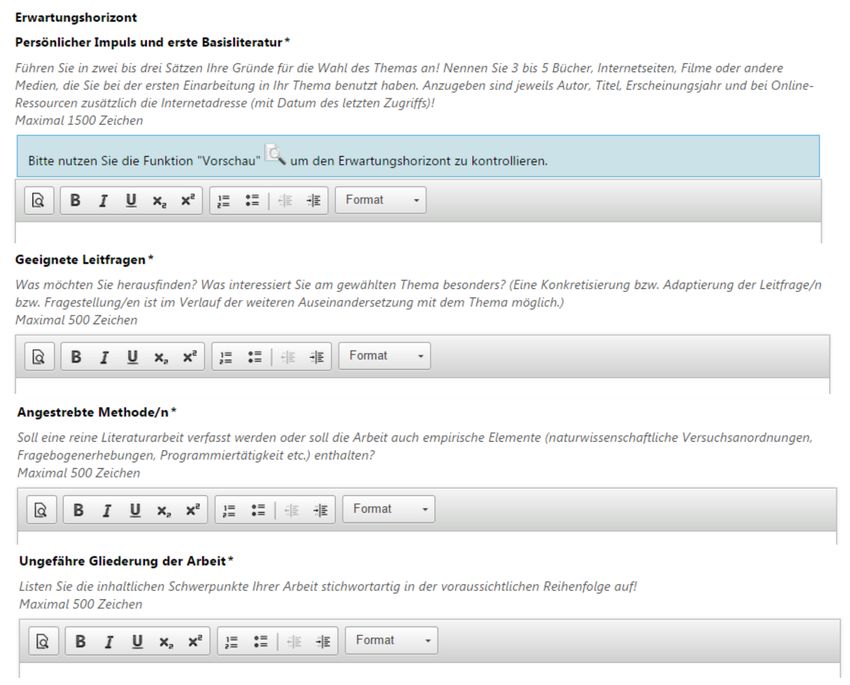This screenshot has width=850, height=685.
Task: Open preview in Ungefähre Gliederung editor toolbar
Action: point(43,642)
